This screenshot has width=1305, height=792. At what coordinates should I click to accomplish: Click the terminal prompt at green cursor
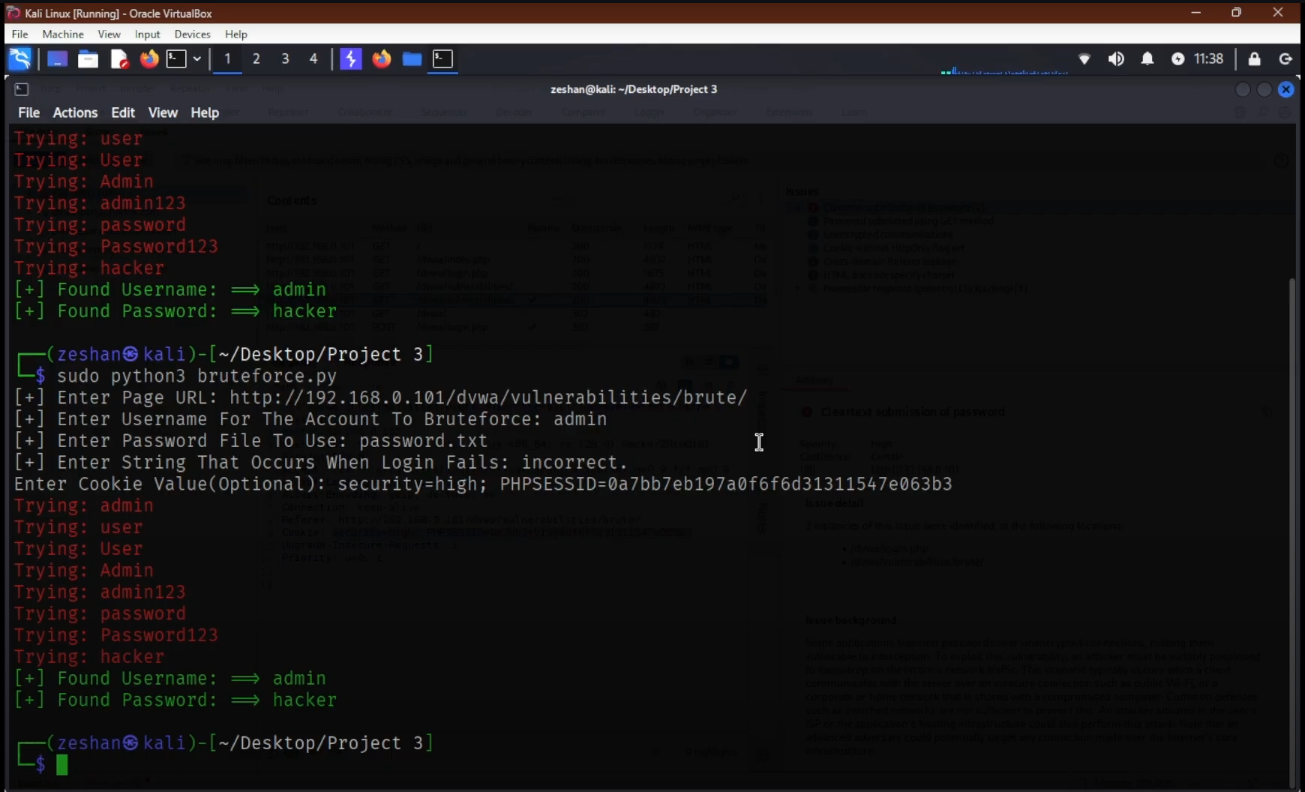[x=62, y=765]
